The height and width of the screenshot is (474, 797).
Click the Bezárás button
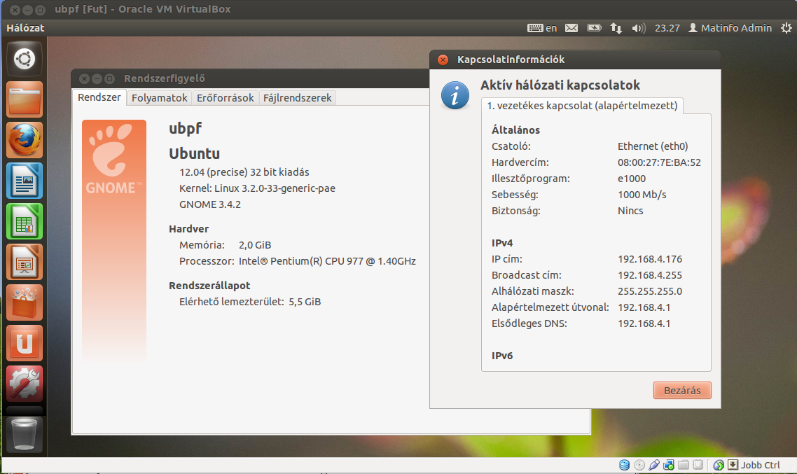(682, 390)
